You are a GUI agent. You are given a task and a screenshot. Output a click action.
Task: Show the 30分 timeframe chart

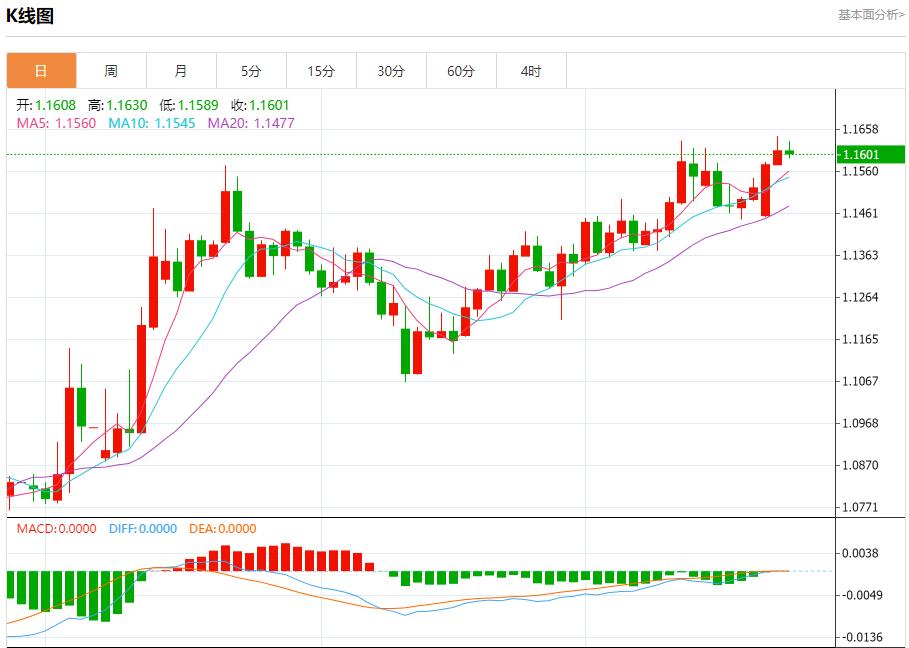pyautogui.click(x=391, y=71)
